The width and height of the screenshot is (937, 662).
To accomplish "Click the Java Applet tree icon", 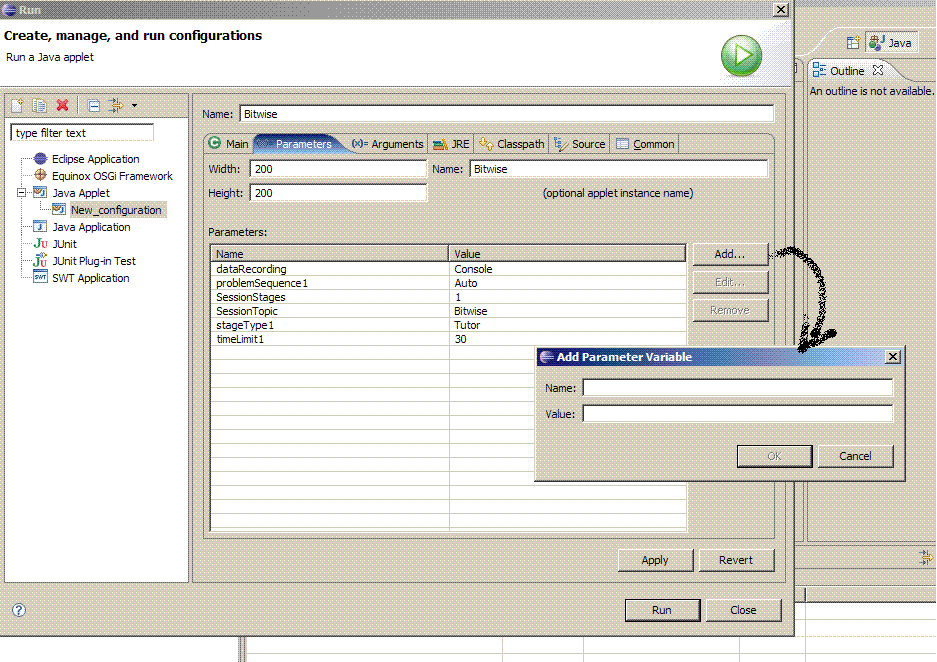I will (x=40, y=192).
